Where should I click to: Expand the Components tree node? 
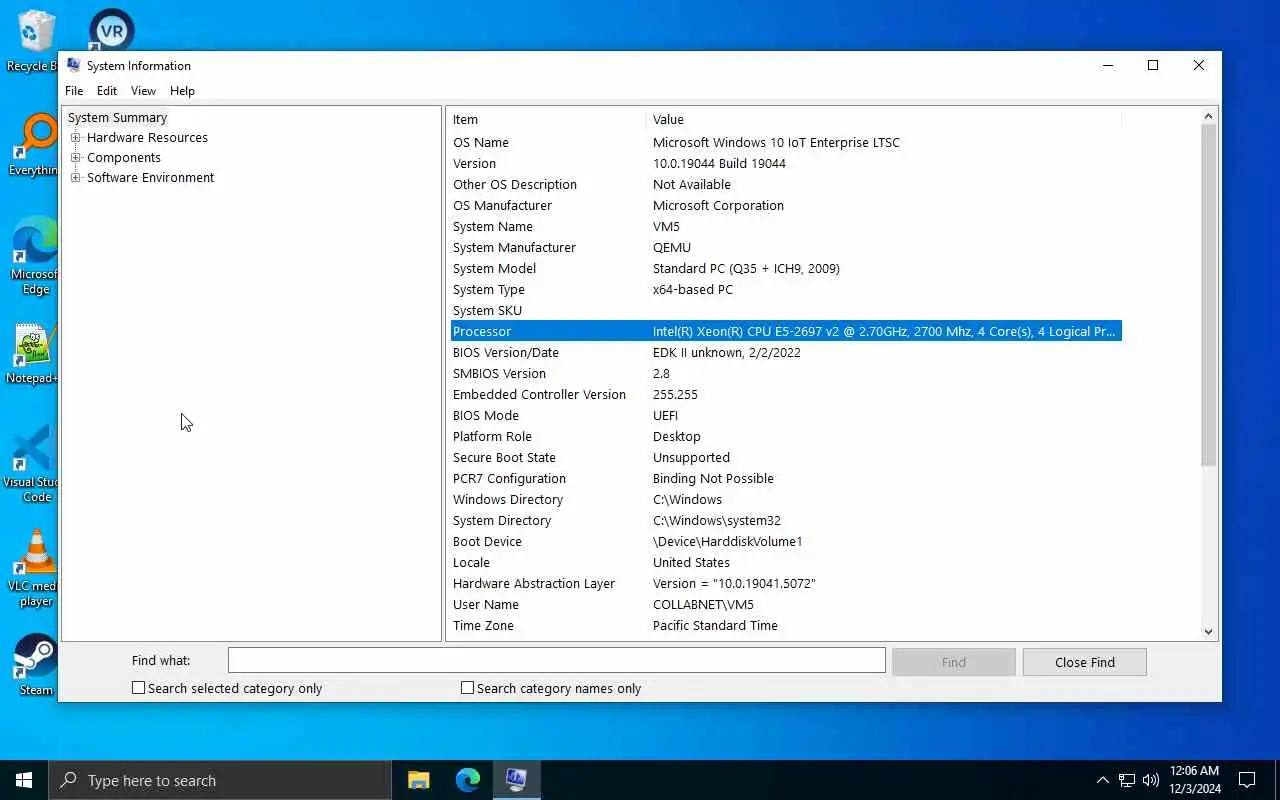(75, 158)
